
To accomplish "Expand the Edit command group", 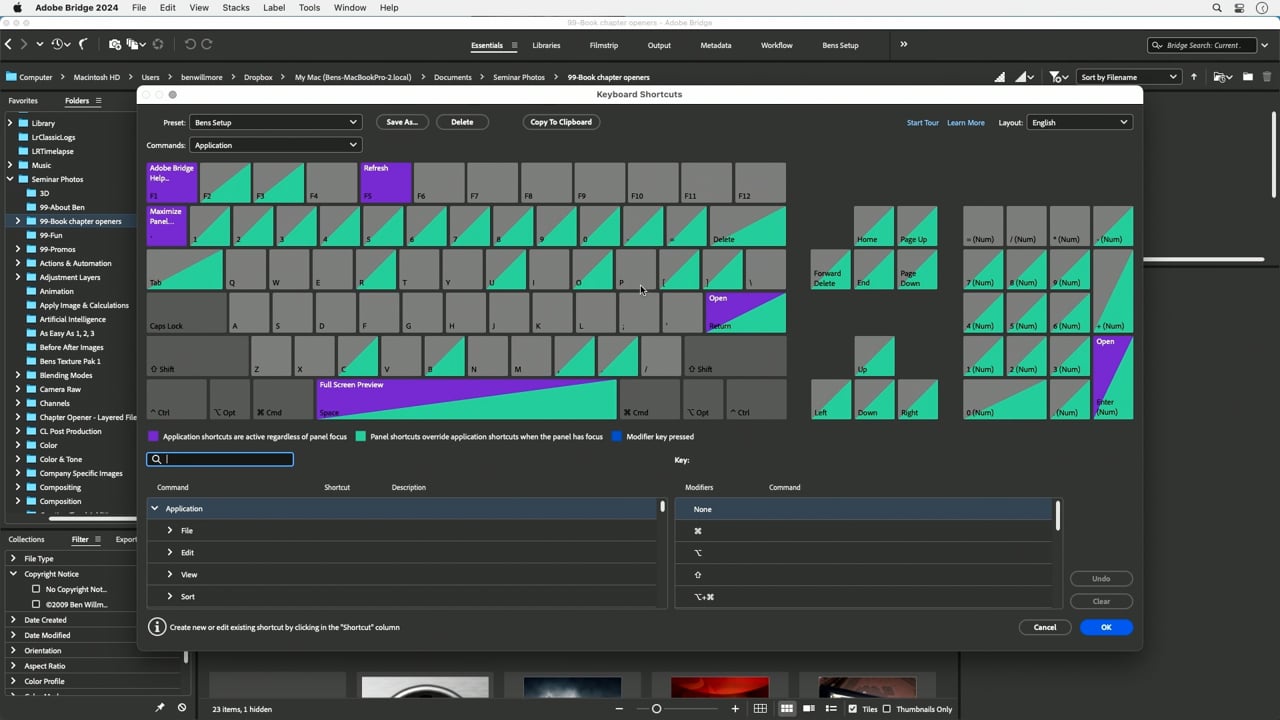I will pos(170,553).
